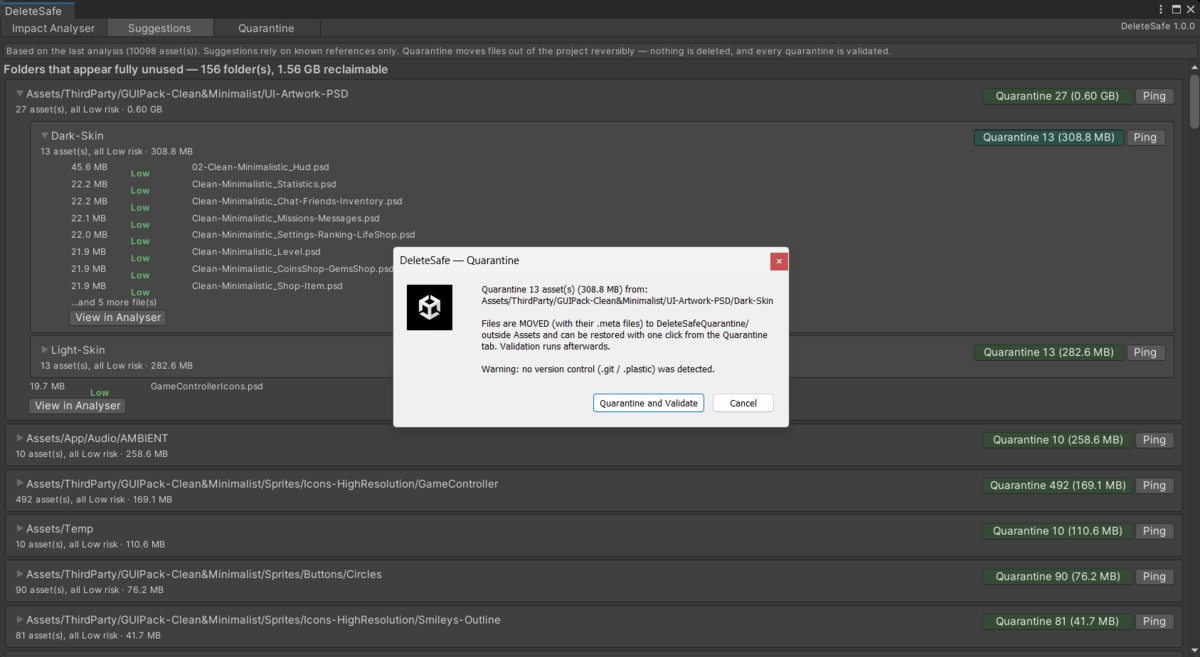Ping the UI-Artwork-PSD folder
The width and height of the screenshot is (1200, 657).
1154,96
